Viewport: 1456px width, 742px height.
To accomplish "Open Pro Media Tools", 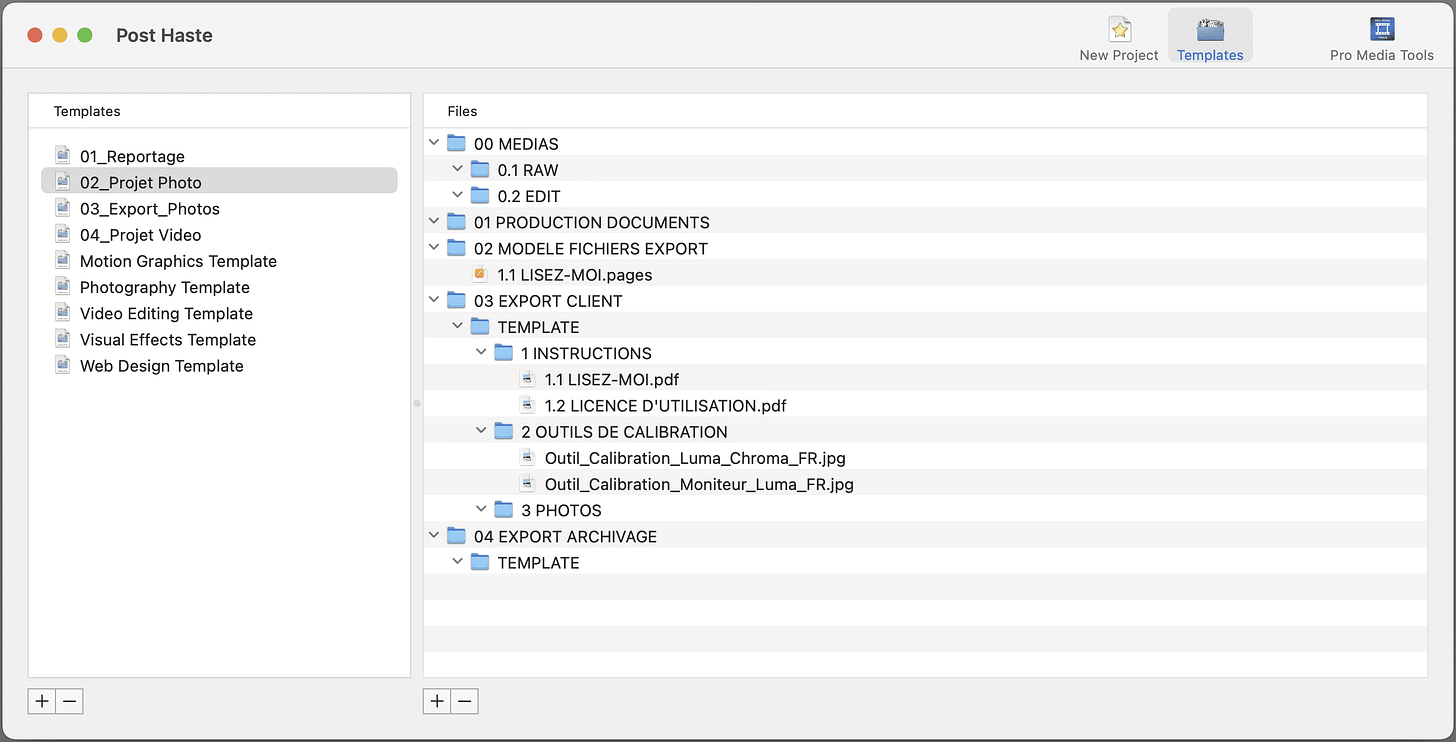I will [1382, 38].
